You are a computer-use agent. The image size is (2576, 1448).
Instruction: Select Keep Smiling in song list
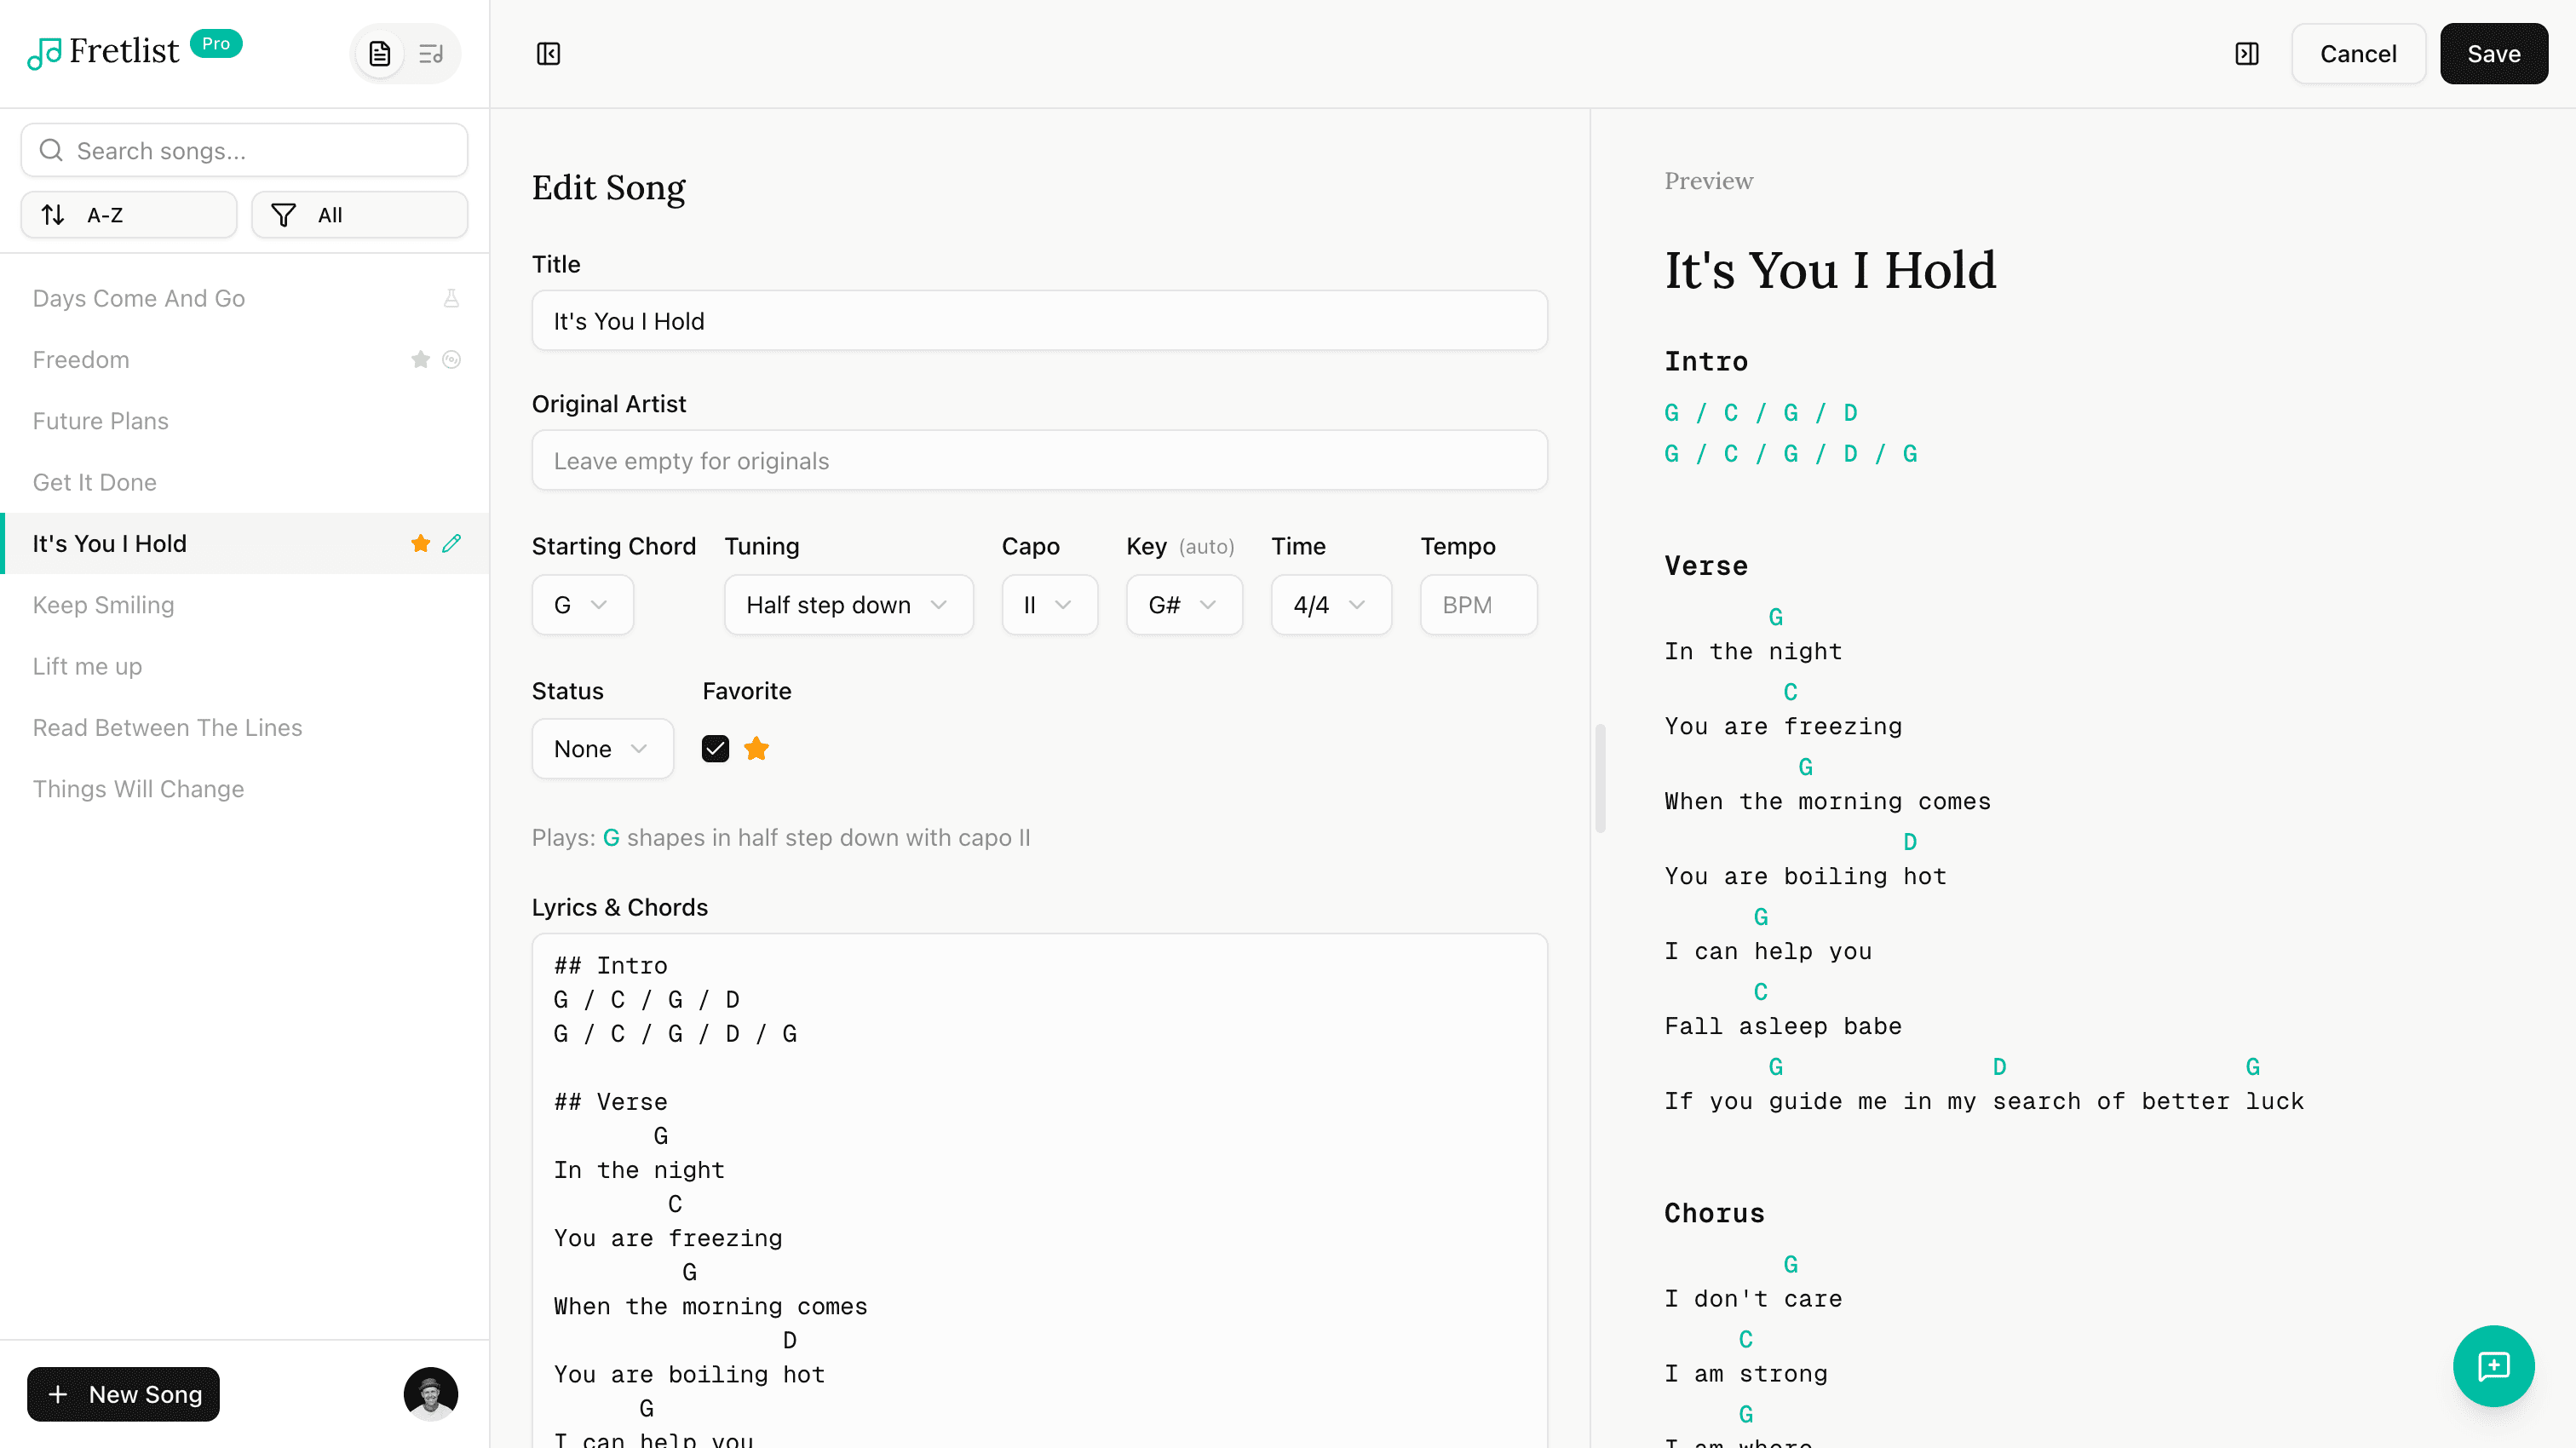tap(103, 605)
